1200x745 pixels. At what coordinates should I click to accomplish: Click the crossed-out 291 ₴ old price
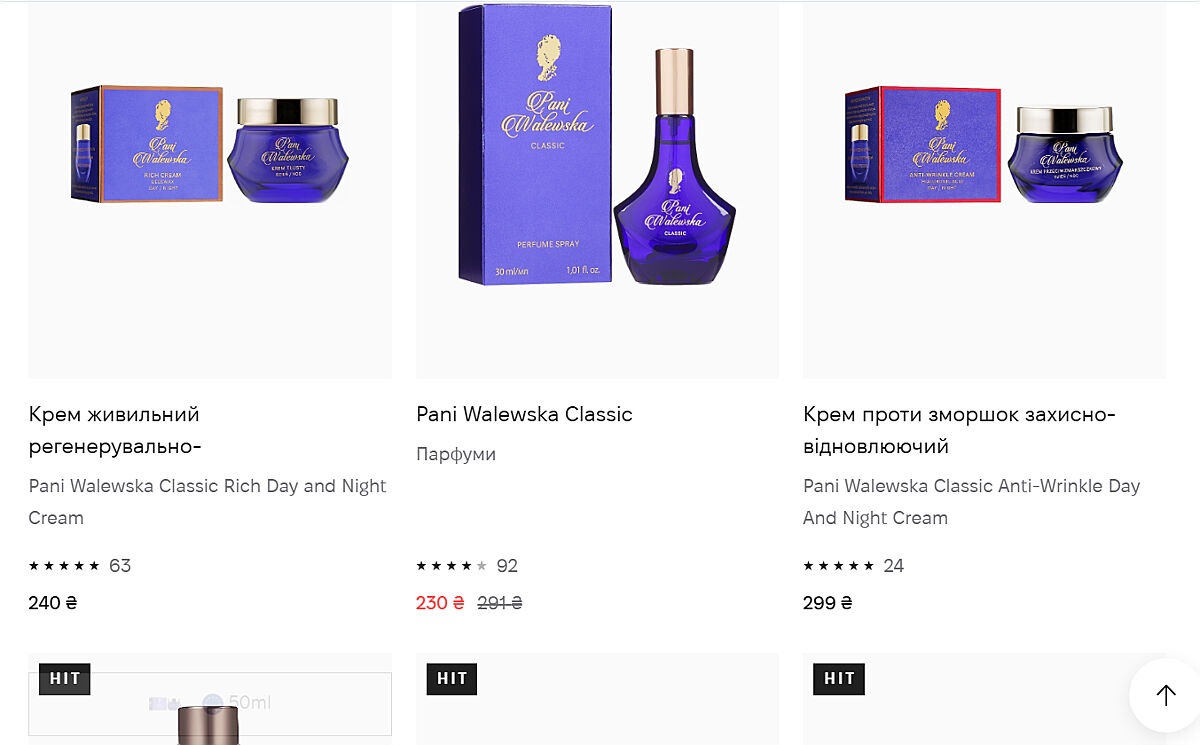pyautogui.click(x=500, y=603)
